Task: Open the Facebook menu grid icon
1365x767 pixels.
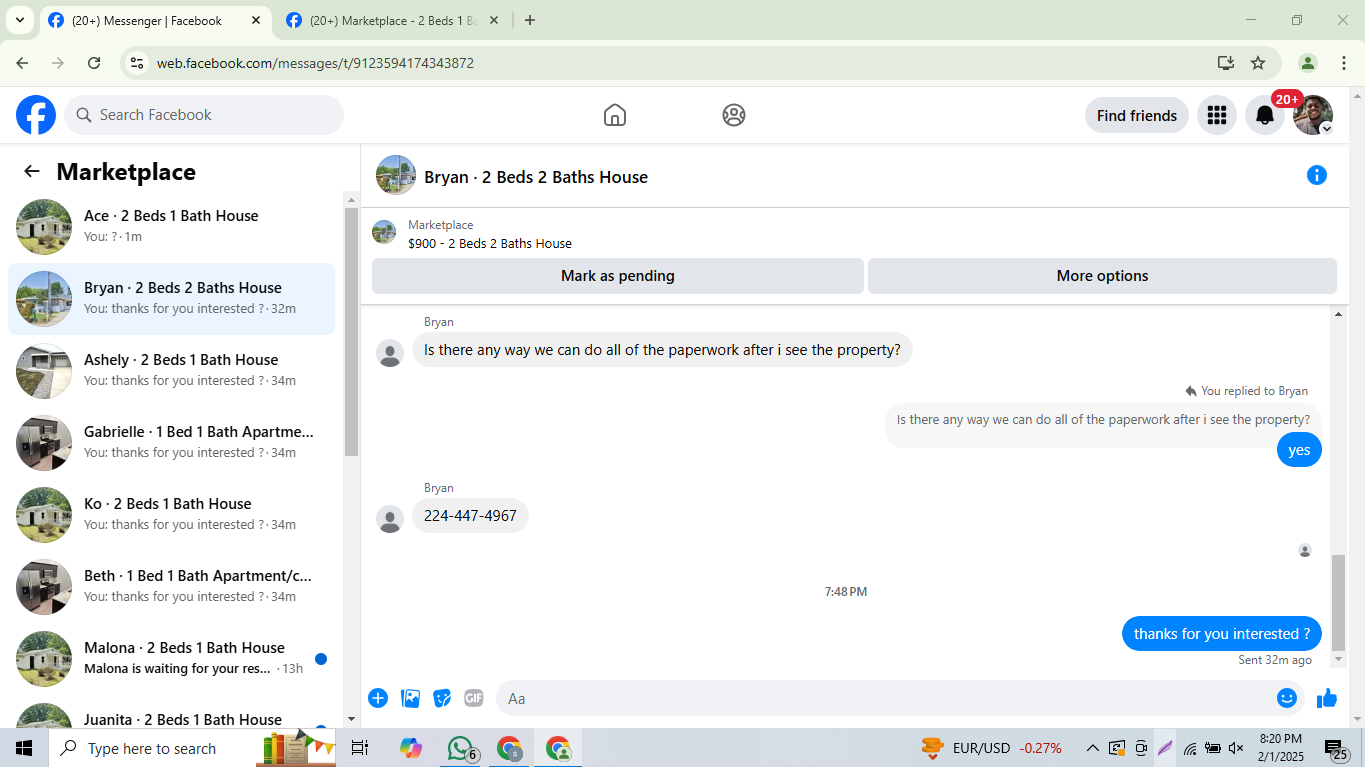Action: pyautogui.click(x=1217, y=115)
